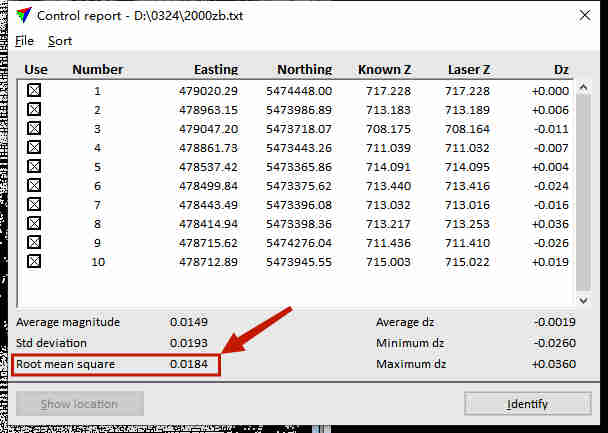Toggle Use checkbox for point 8
Screen dimensions: 608x433
(x=34, y=224)
